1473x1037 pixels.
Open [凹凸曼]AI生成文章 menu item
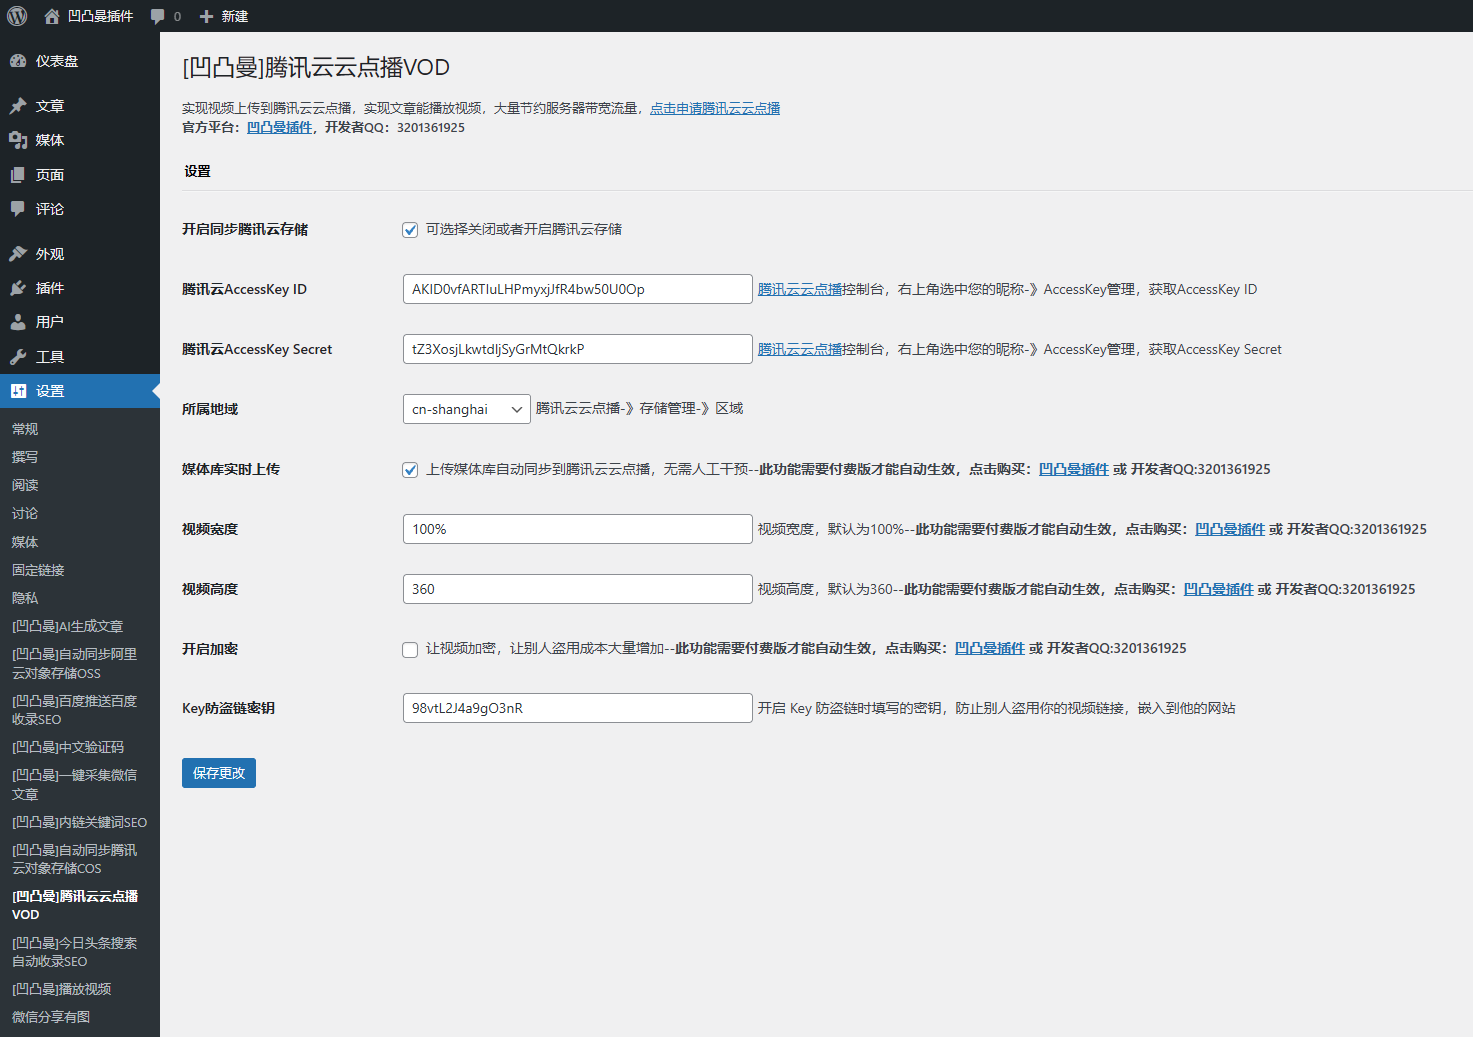[67, 626]
